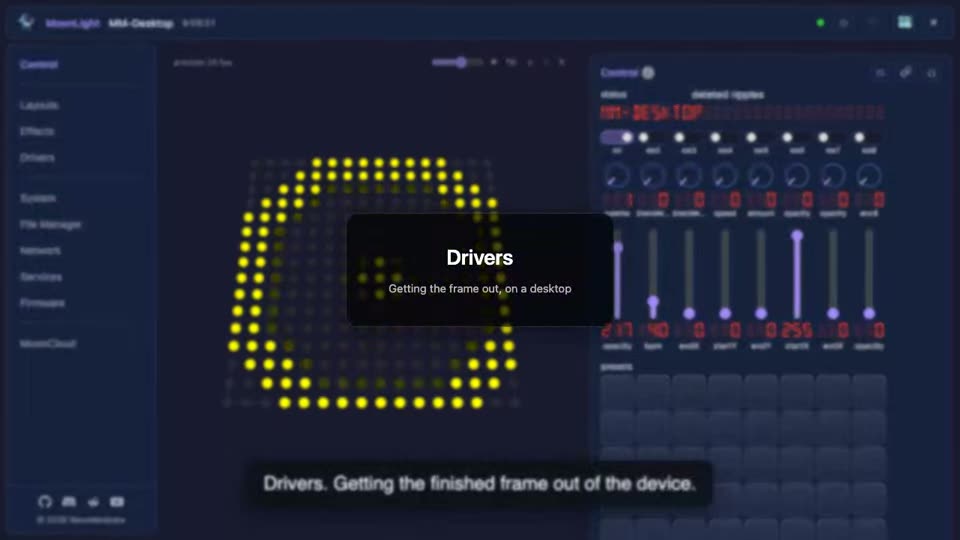This screenshot has height=540, width=960.
Task: Open Services in the sidebar
Action: (x=41, y=277)
